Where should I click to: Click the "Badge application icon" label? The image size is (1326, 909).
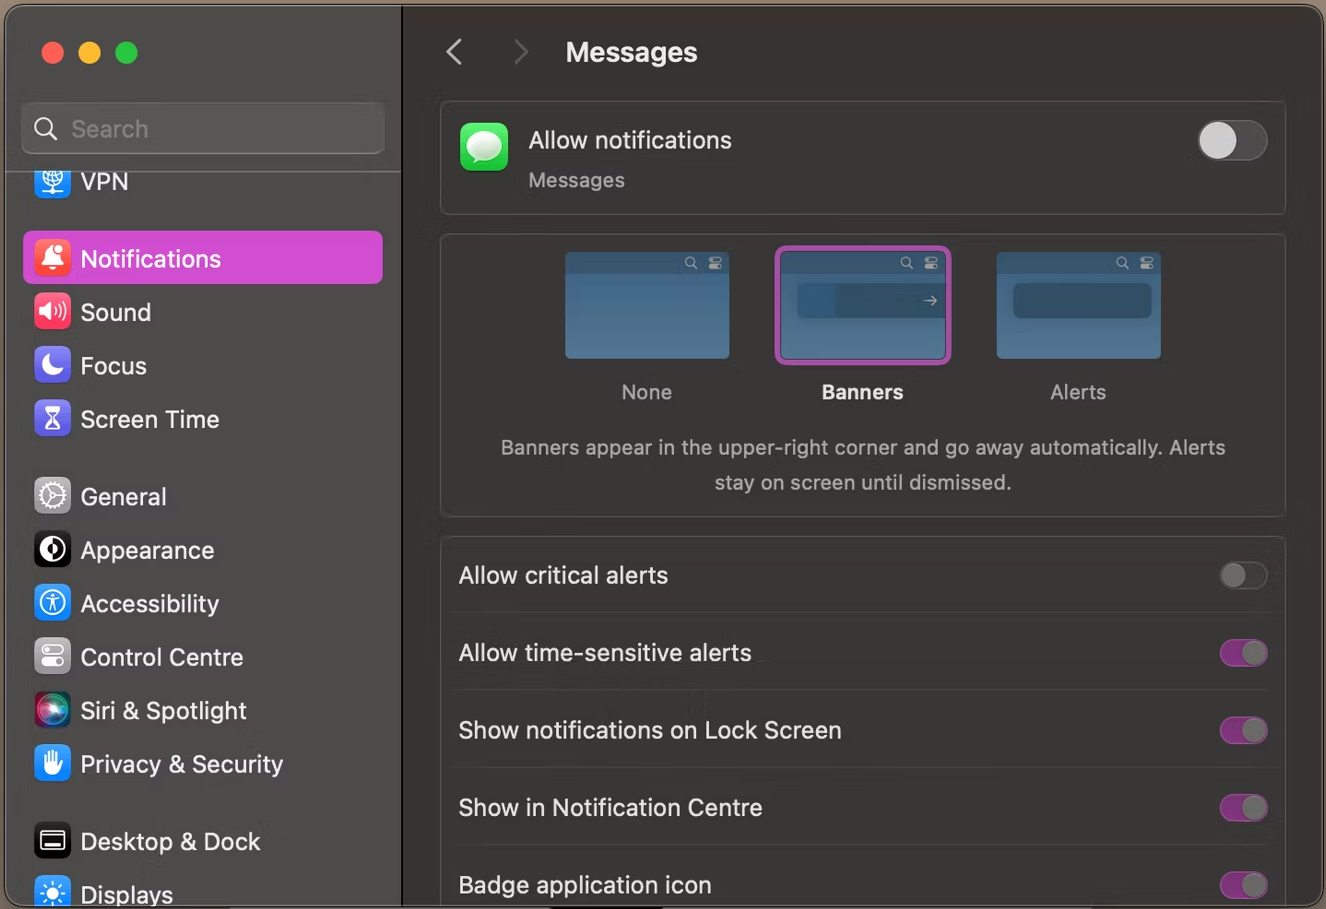(x=585, y=885)
